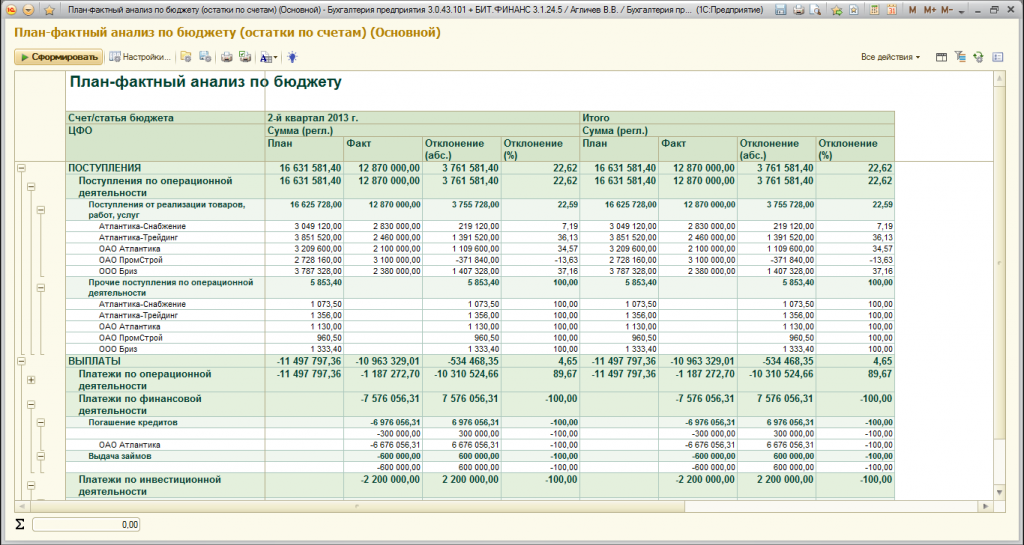This screenshot has height=545, width=1024.
Task: Click the horizontal scrollbar thumb
Action: 357,506
